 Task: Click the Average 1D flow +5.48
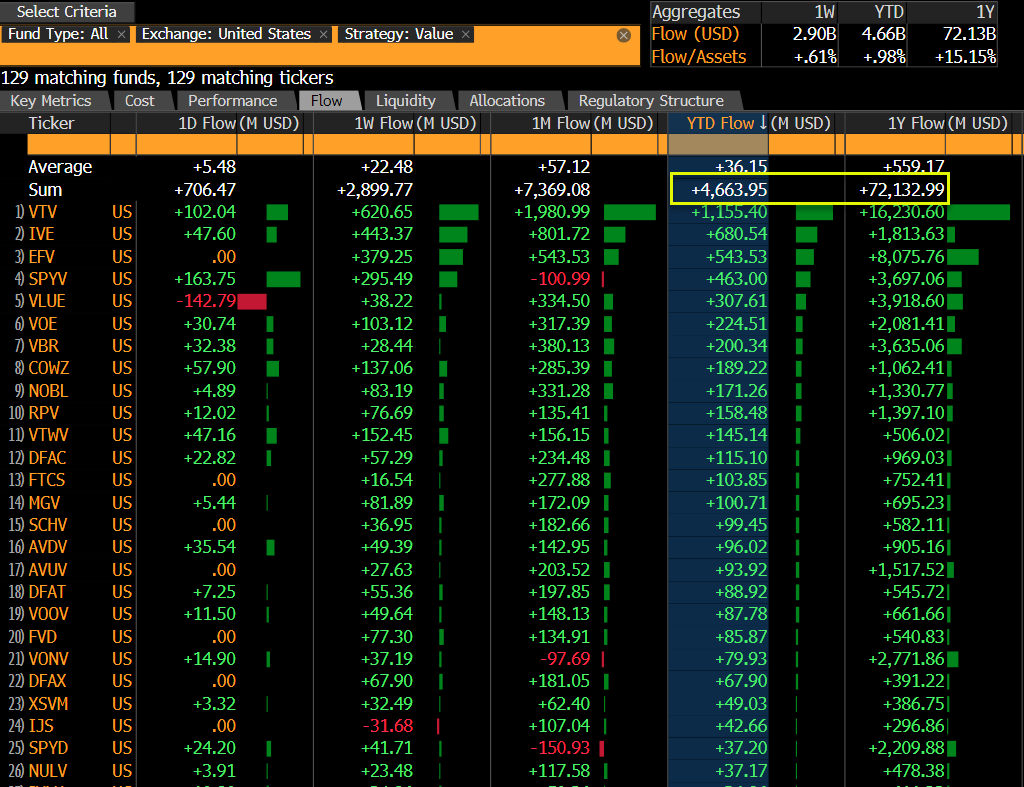tap(214, 167)
